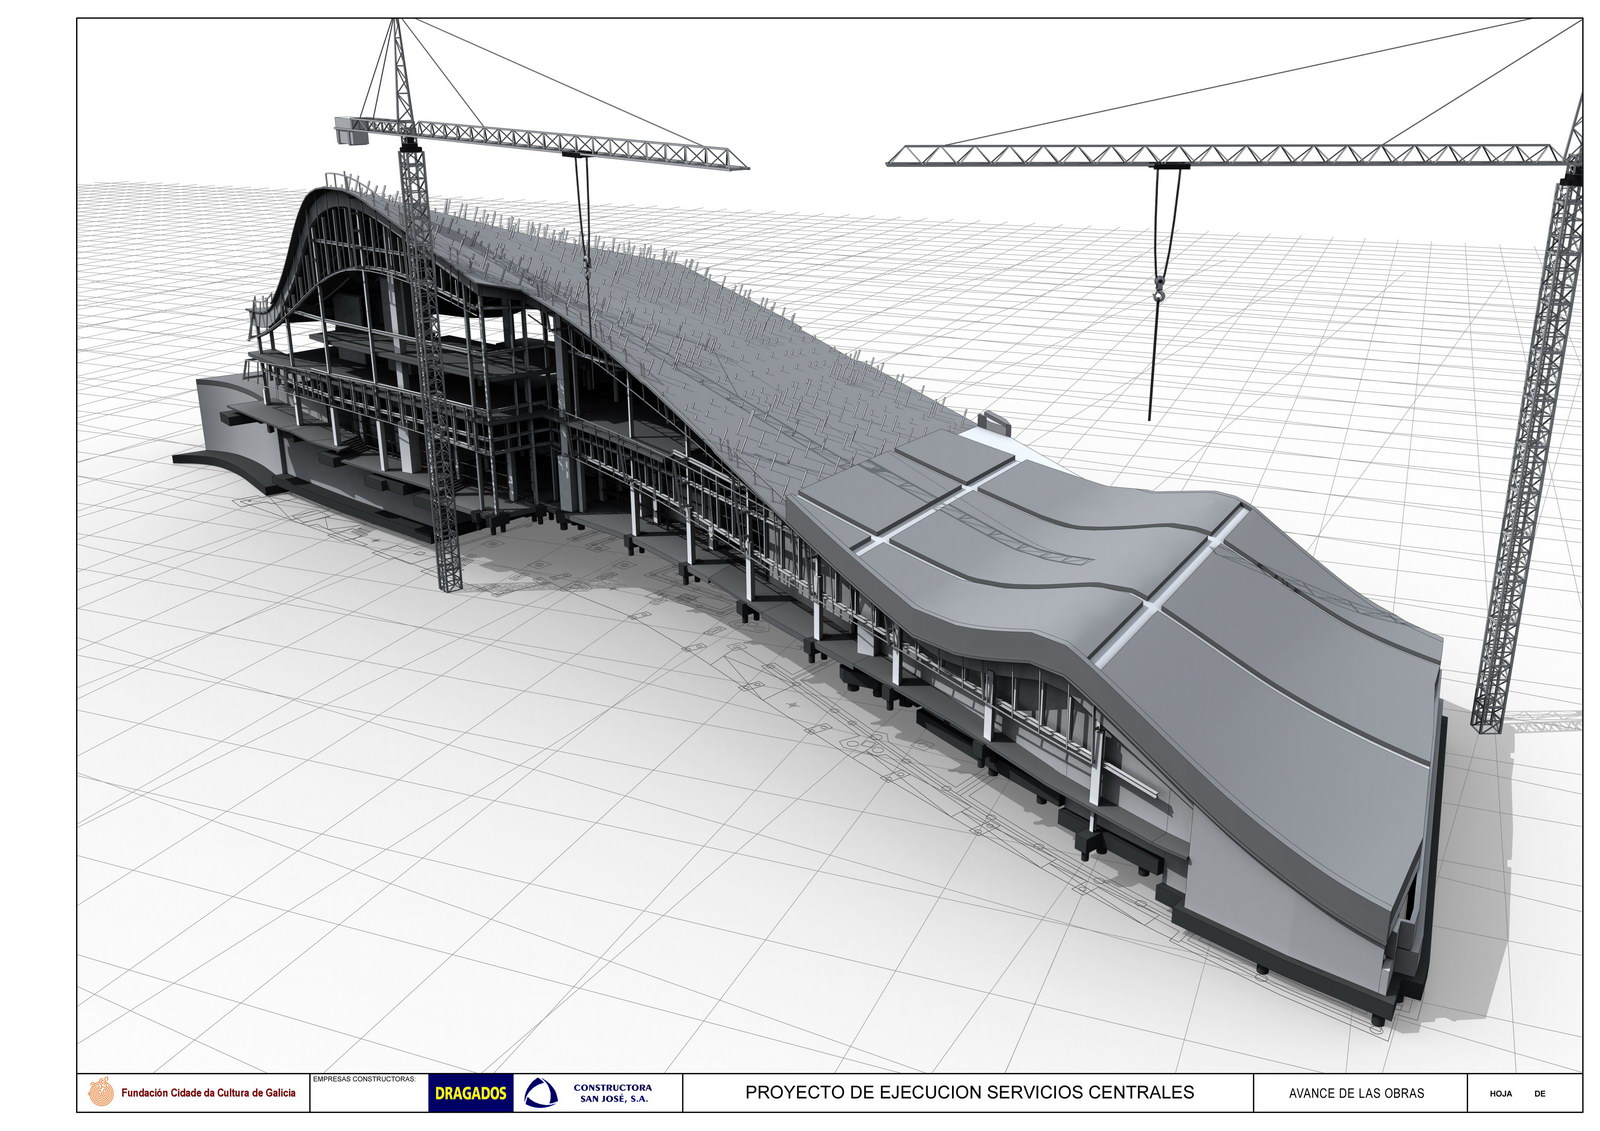This screenshot has width=1600, height=1131.
Task: Click the Fundación Cidade da Cultura shell logo
Action: [100, 1092]
